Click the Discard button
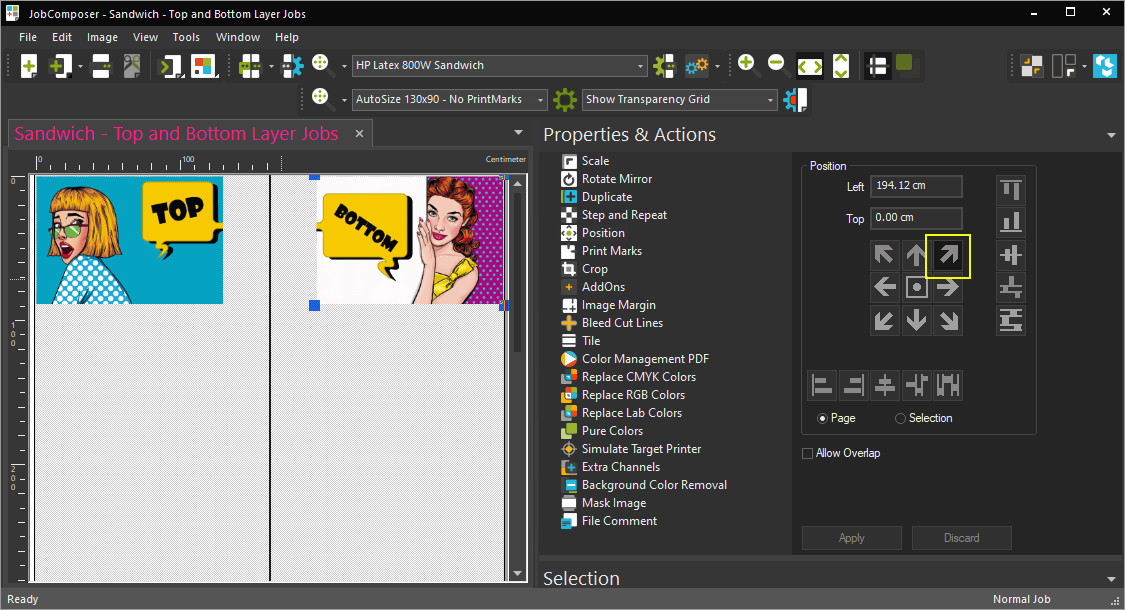This screenshot has width=1125, height=610. (961, 538)
